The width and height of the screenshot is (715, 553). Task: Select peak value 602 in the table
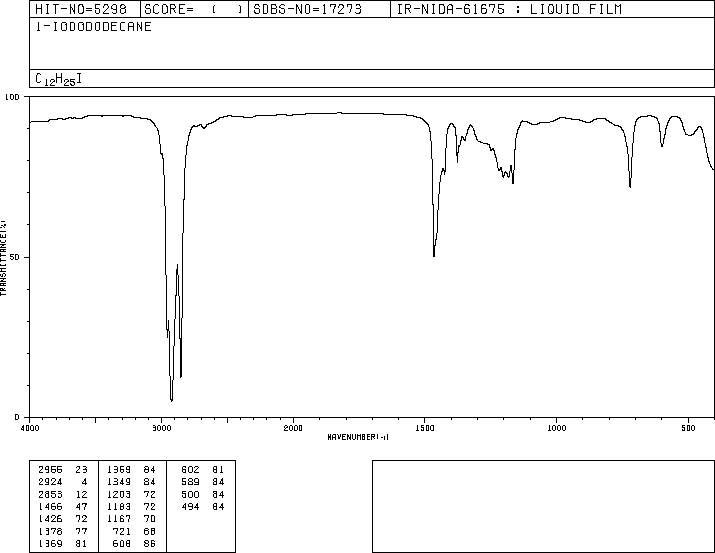pos(190,470)
